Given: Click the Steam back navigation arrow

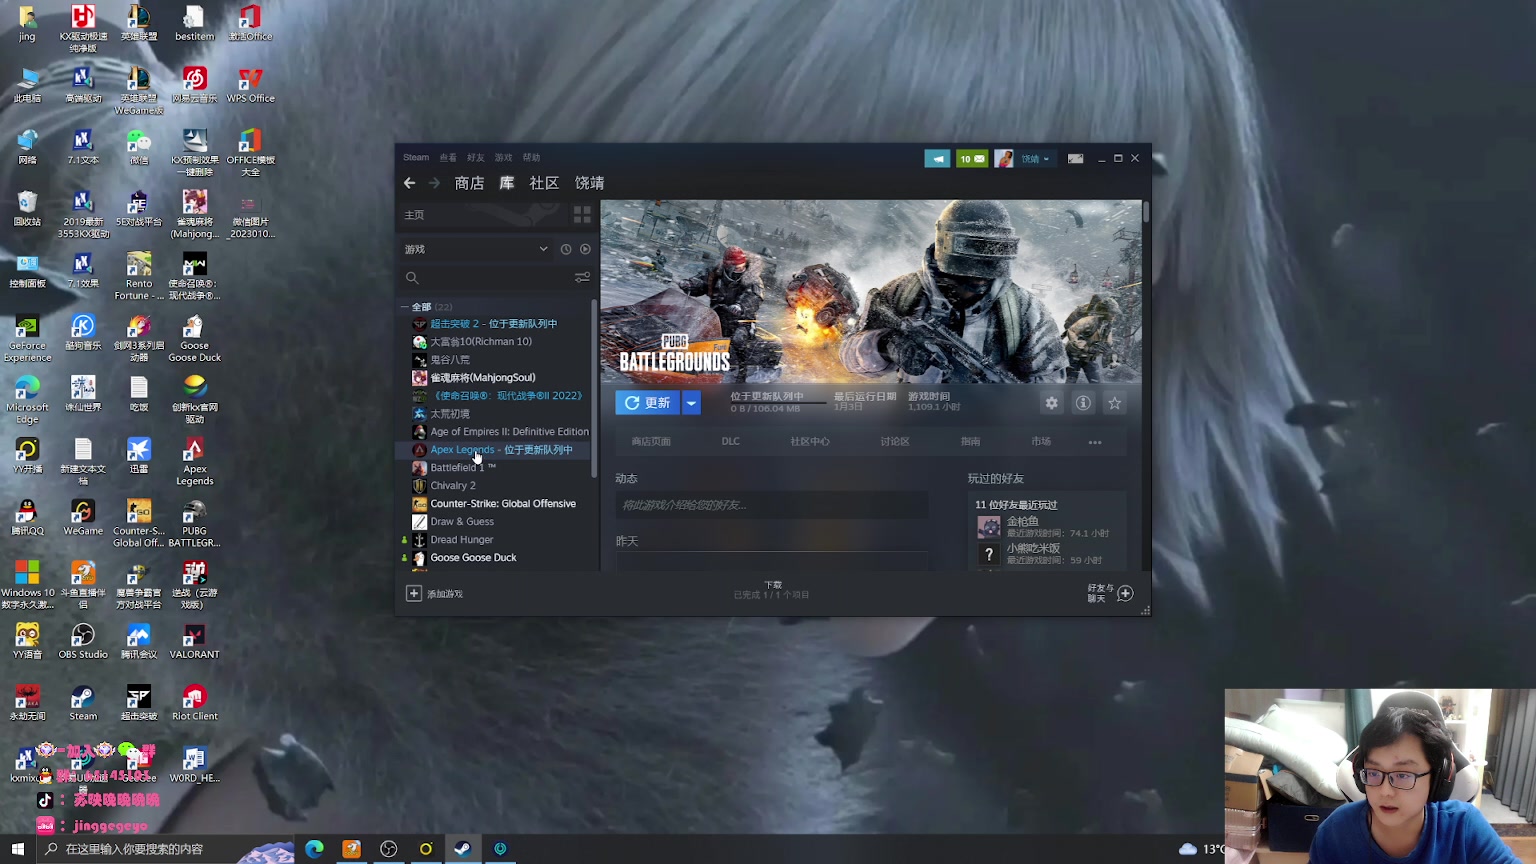Looking at the screenshot, I should tap(409, 183).
